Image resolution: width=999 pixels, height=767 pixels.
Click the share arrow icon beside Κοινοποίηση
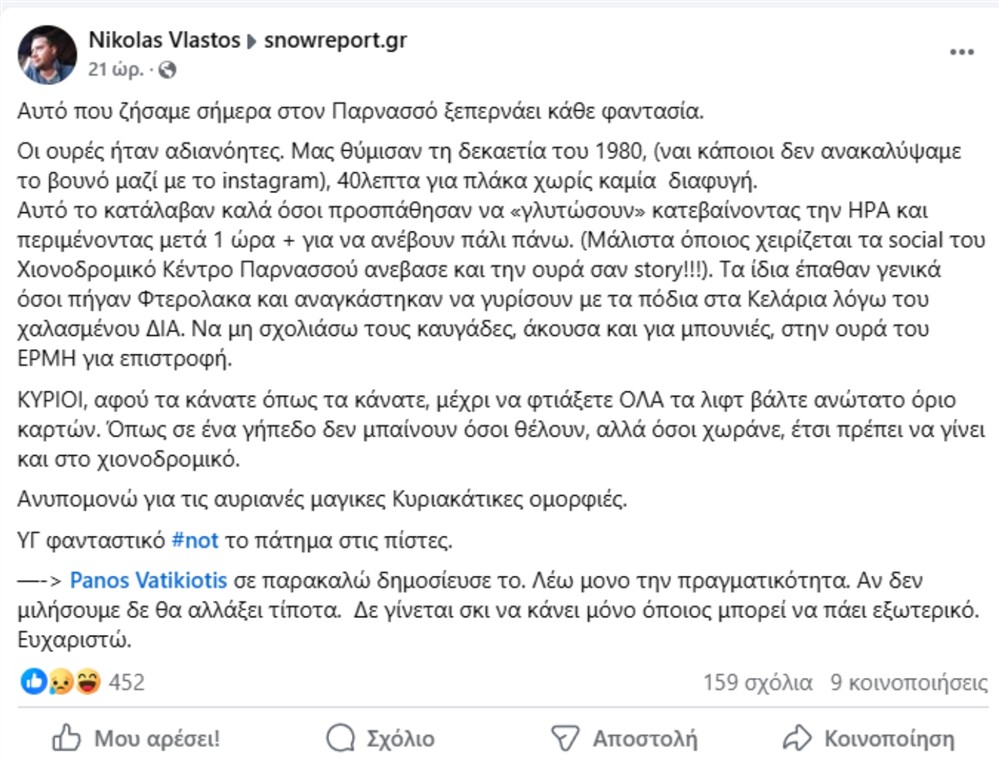tap(795, 739)
